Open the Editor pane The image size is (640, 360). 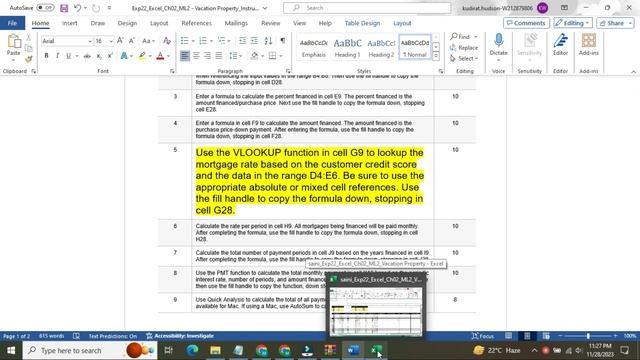560,45
